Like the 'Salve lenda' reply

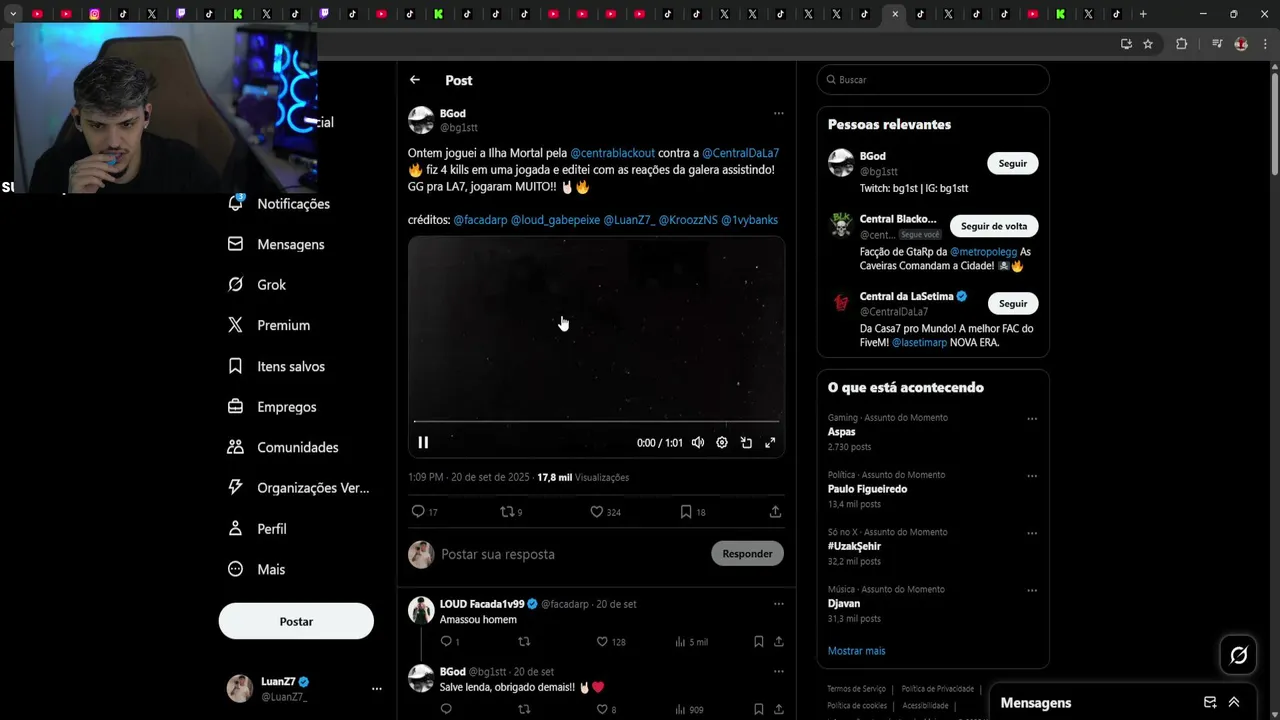[606, 709]
